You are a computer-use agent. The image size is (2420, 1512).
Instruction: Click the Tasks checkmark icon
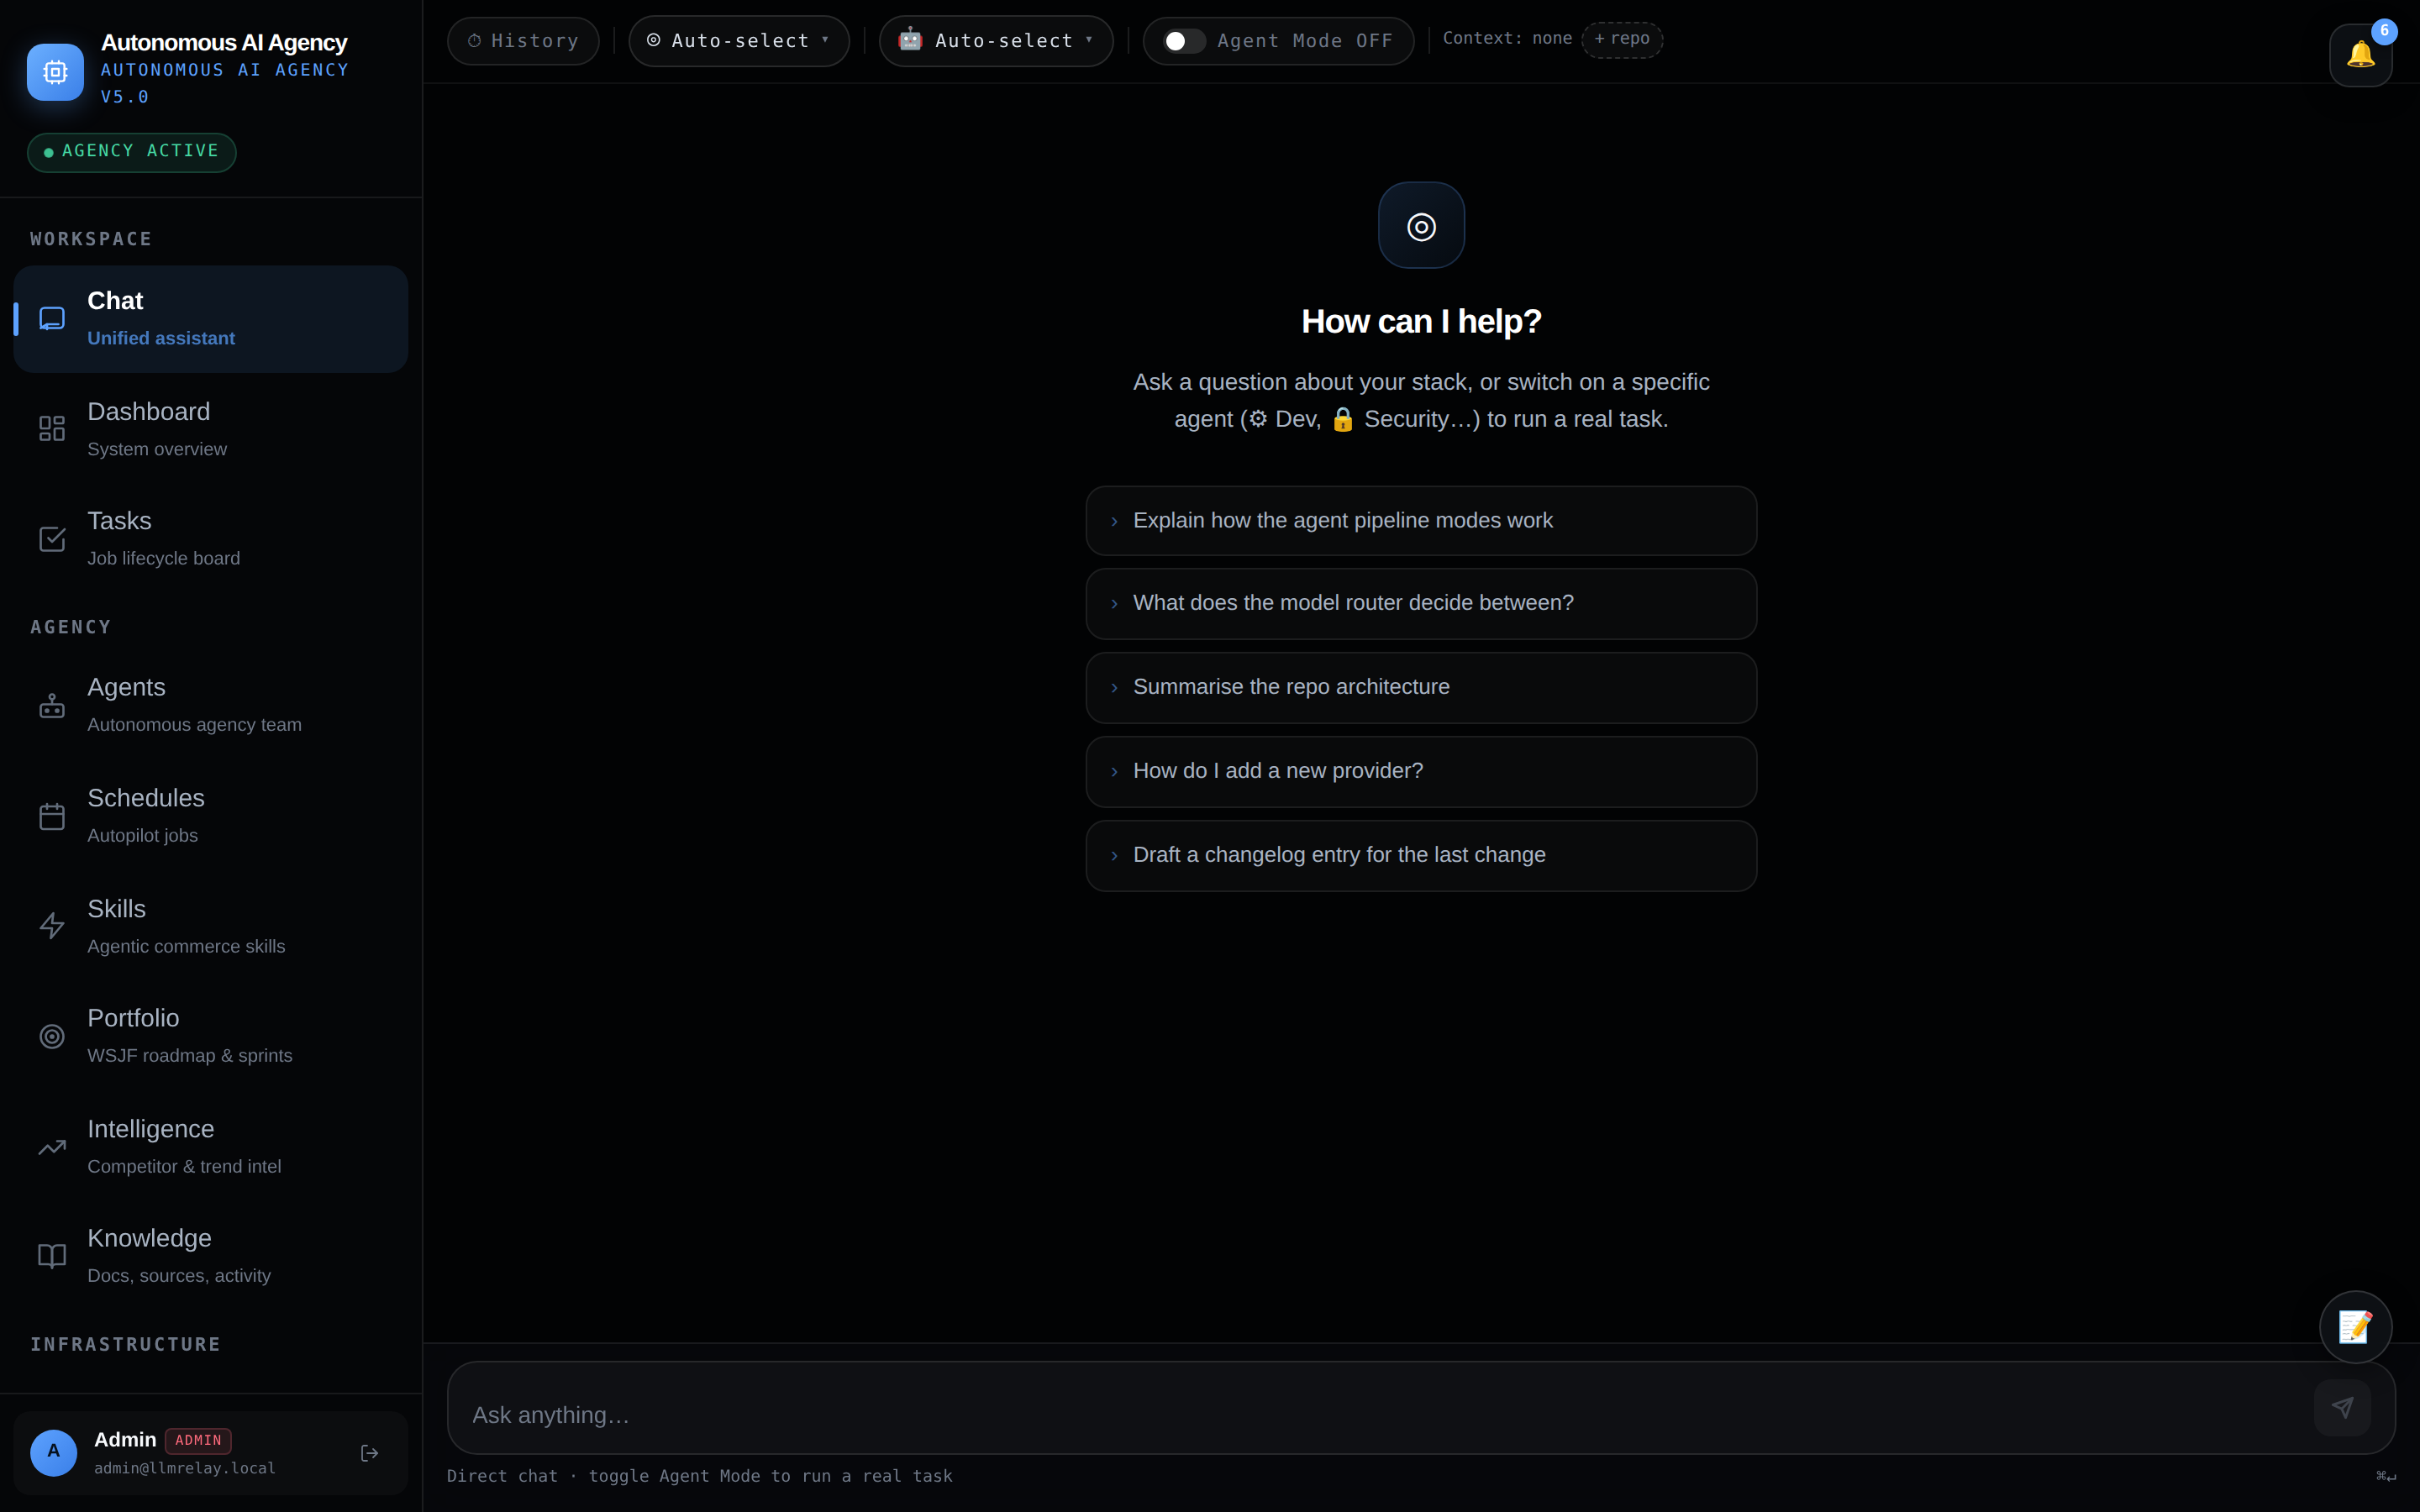[x=52, y=539]
